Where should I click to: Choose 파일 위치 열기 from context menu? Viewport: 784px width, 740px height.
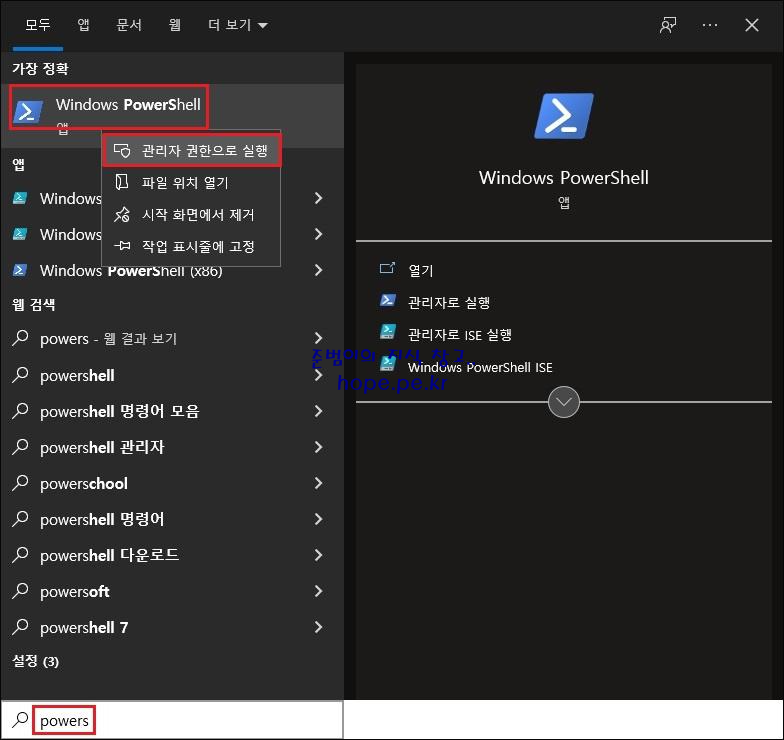coord(192,182)
